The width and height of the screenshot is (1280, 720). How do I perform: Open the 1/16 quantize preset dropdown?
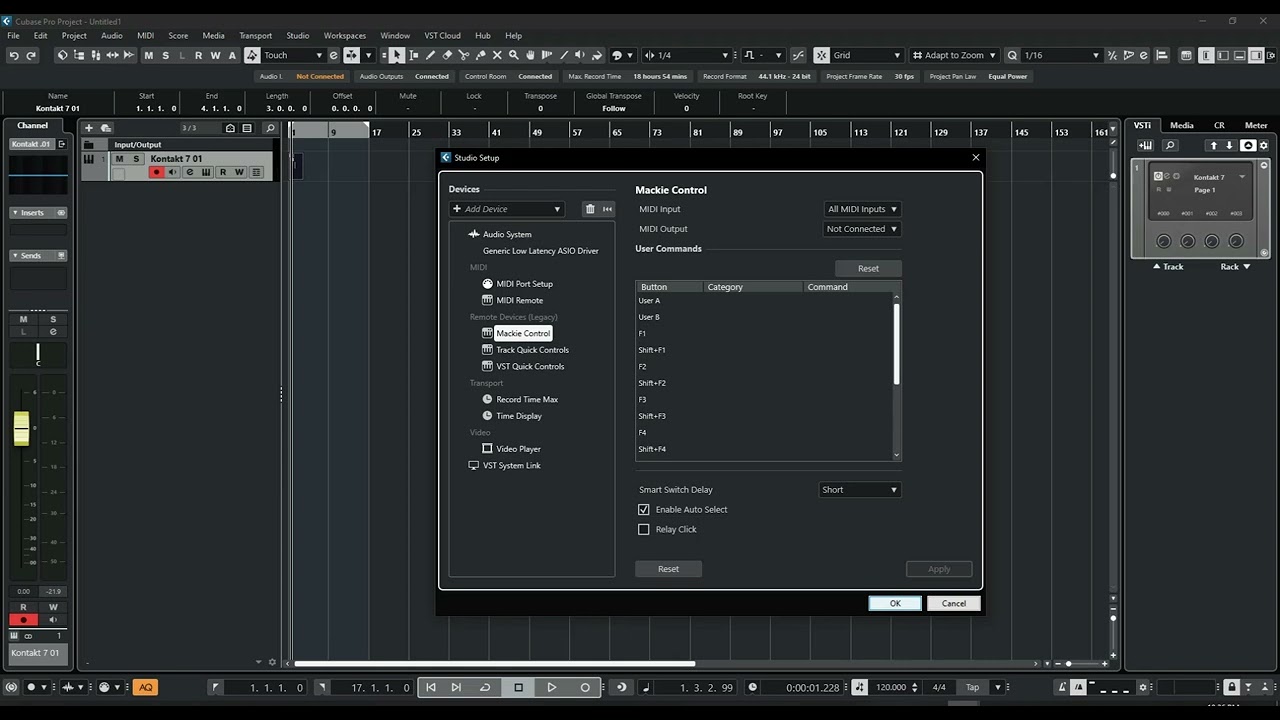(1061, 55)
